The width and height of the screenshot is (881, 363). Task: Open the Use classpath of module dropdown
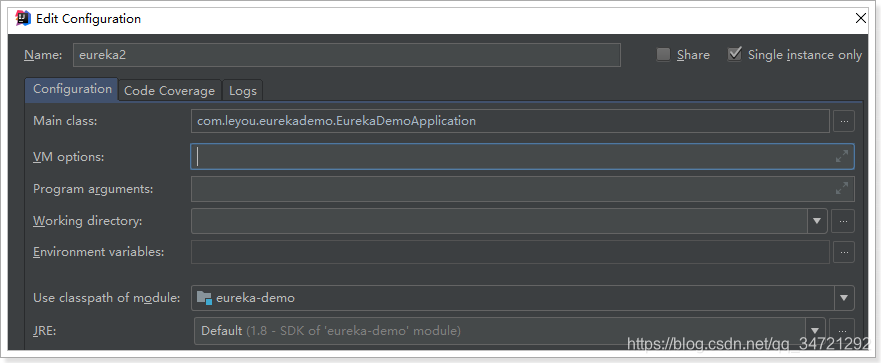click(x=844, y=298)
